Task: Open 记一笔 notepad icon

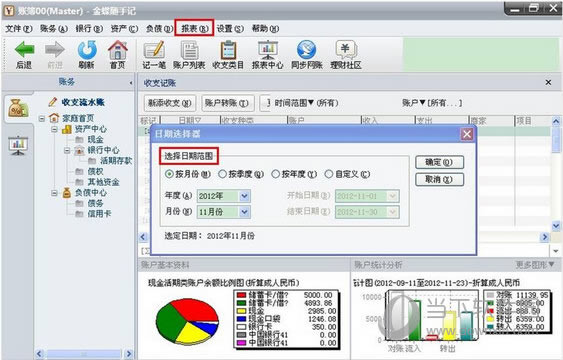Action: coord(154,50)
